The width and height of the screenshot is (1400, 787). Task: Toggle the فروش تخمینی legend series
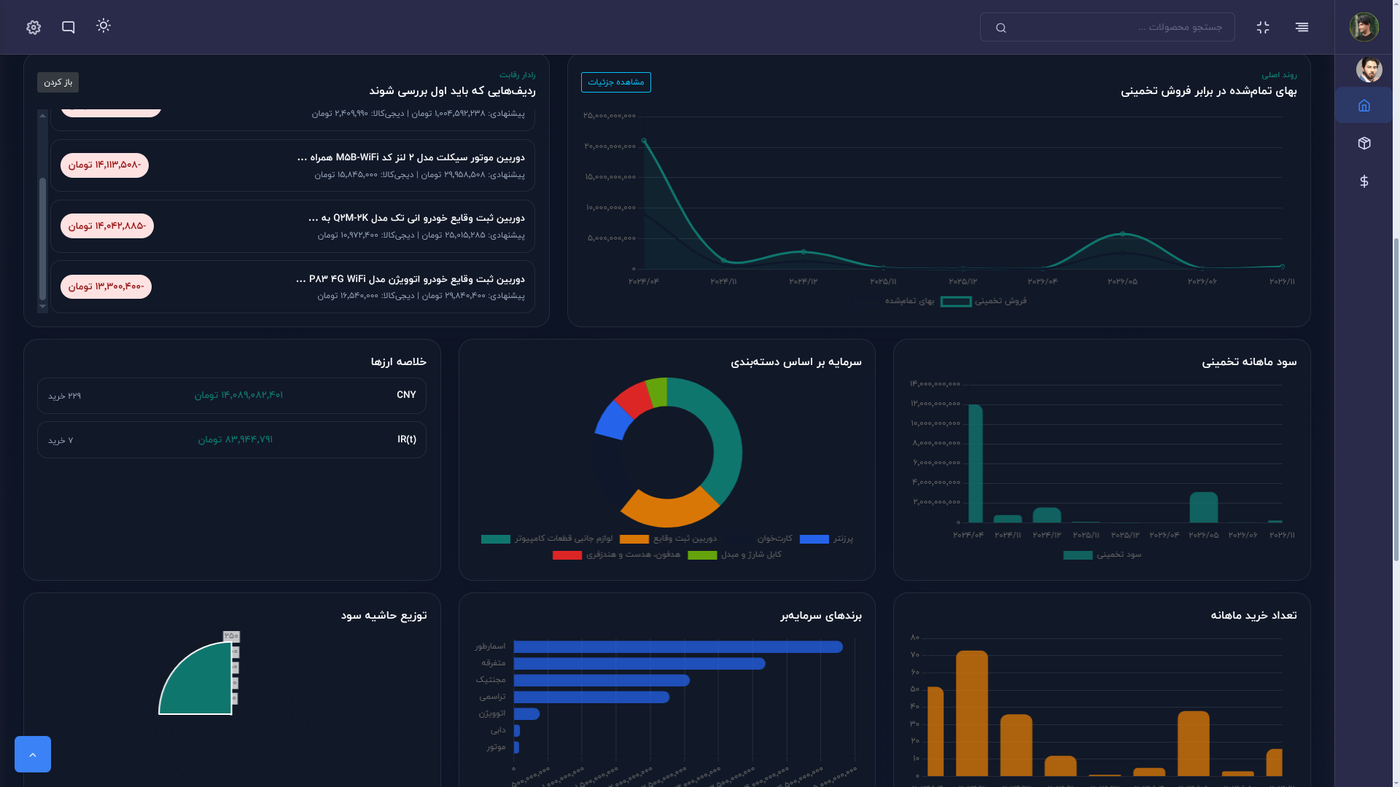pos(984,301)
